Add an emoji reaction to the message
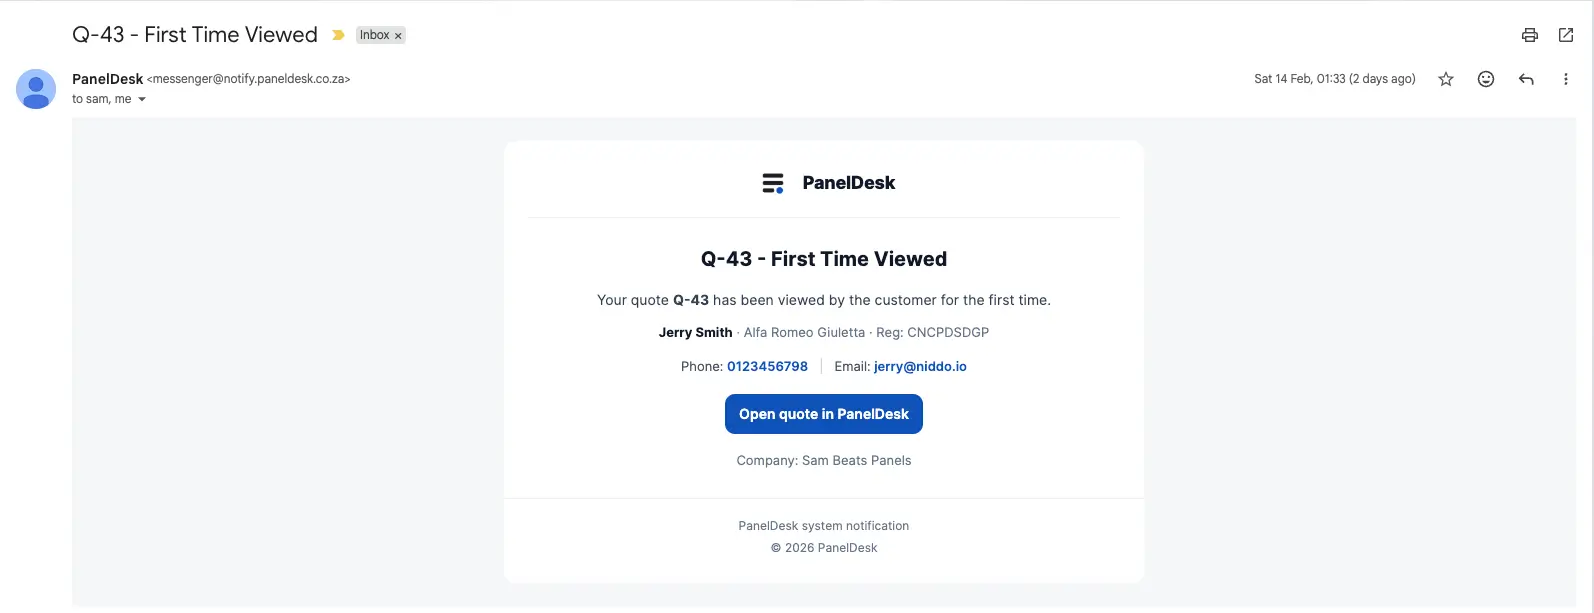Viewport: 1594px width, 613px height. 1486,79
